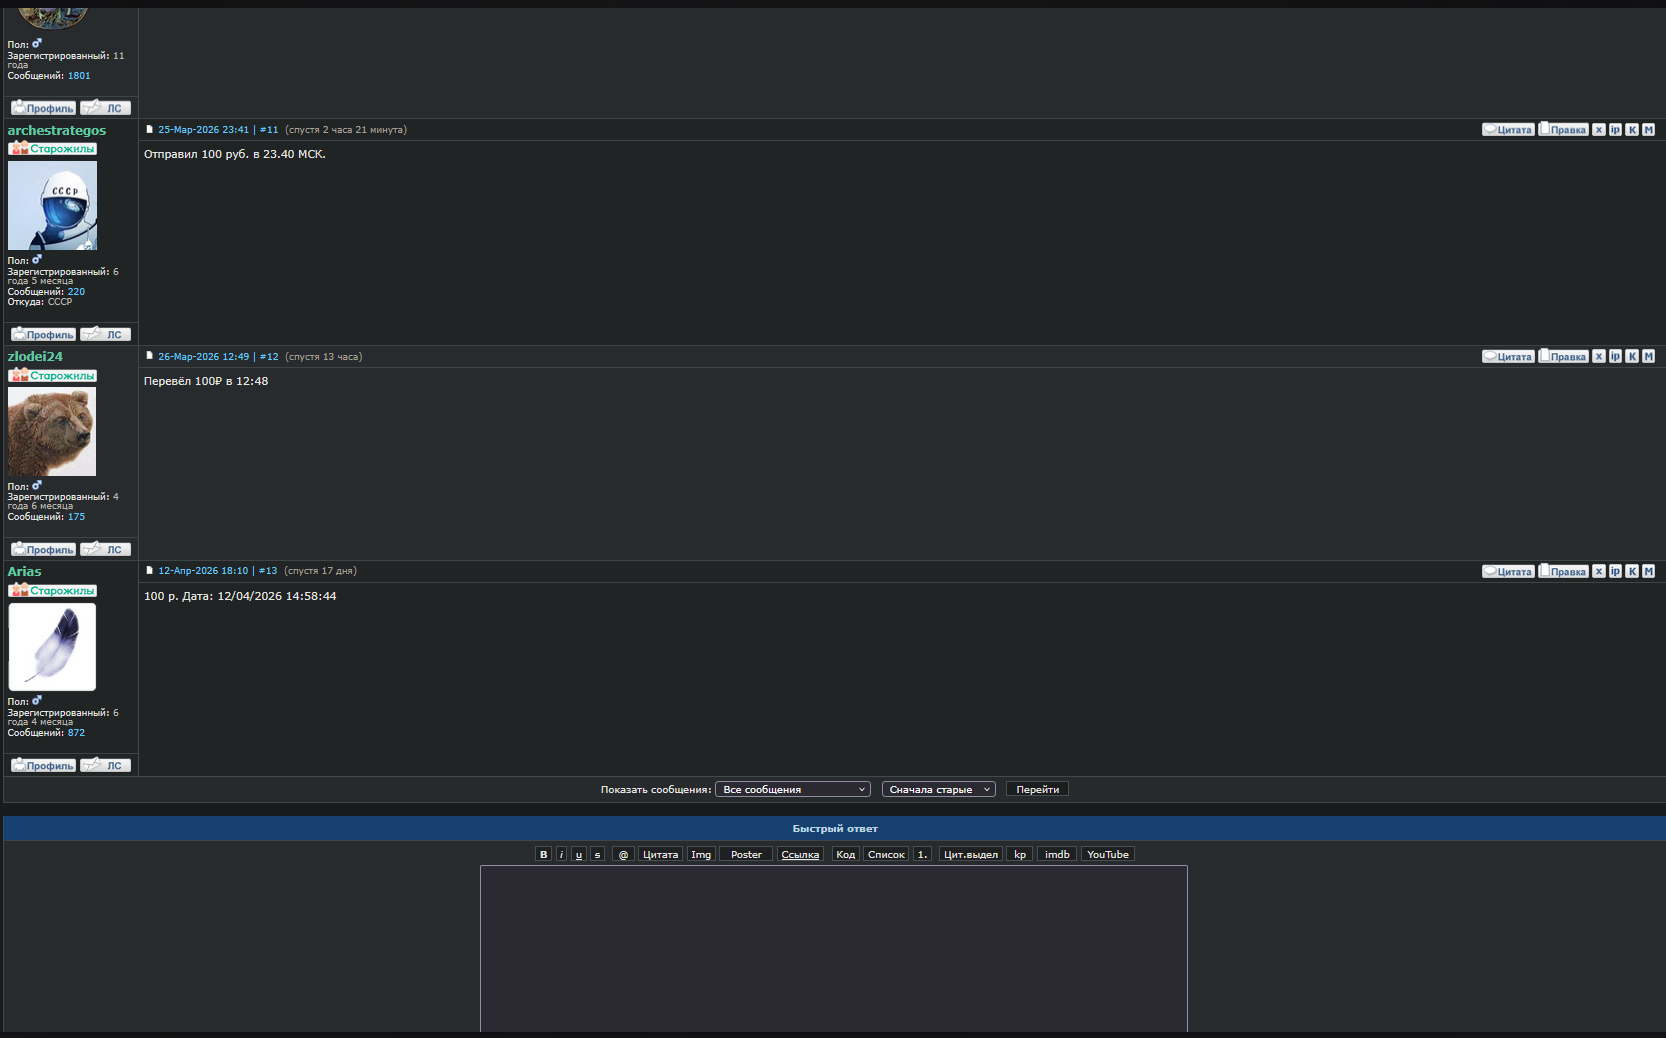Open permalink #13 of the post

pyautogui.click(x=268, y=571)
